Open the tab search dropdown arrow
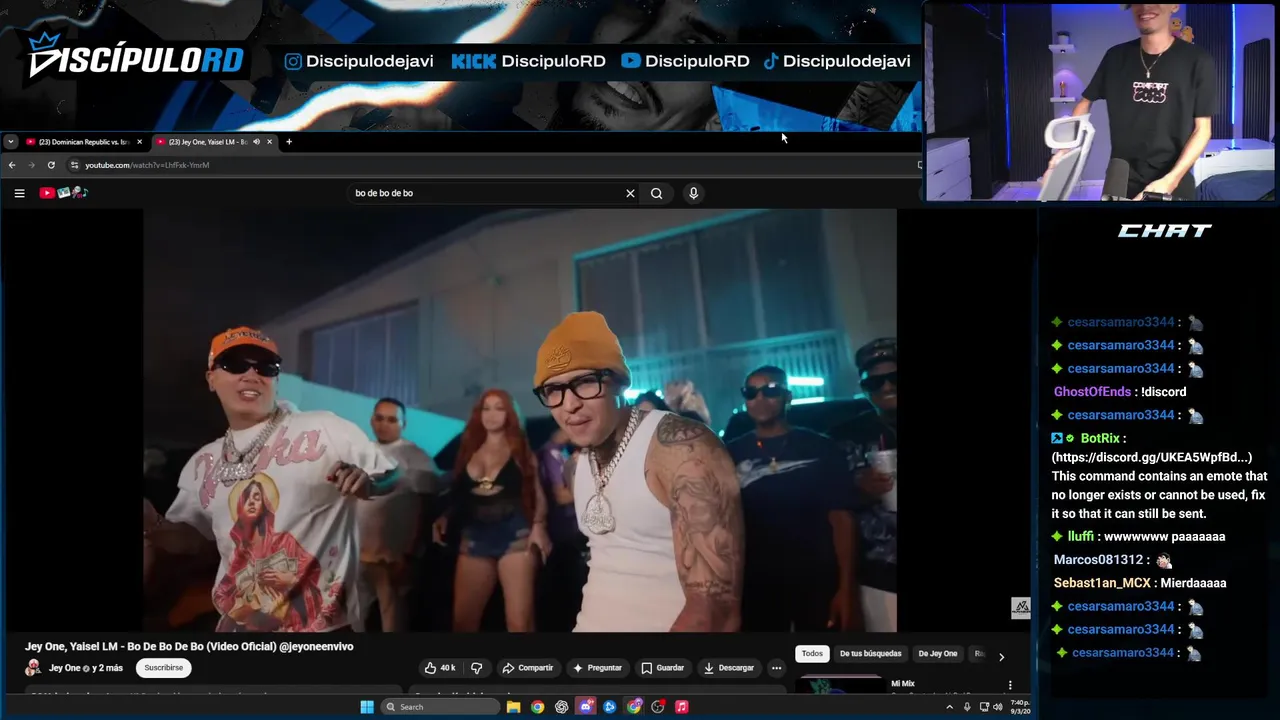1280x720 pixels. (10, 142)
